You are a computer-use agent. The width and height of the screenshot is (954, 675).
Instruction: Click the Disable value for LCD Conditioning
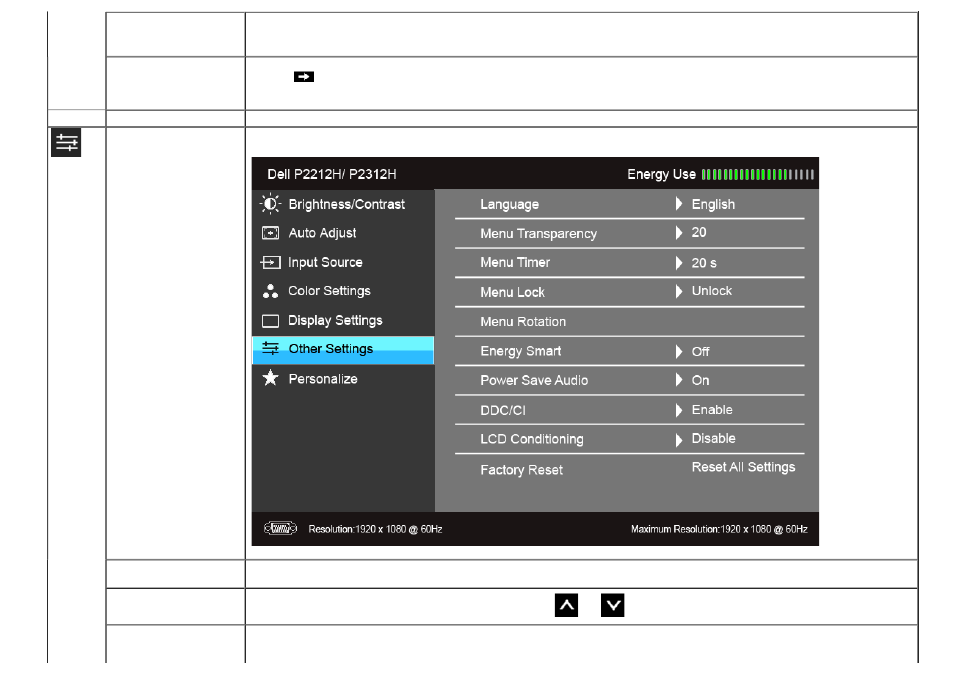tap(713, 438)
